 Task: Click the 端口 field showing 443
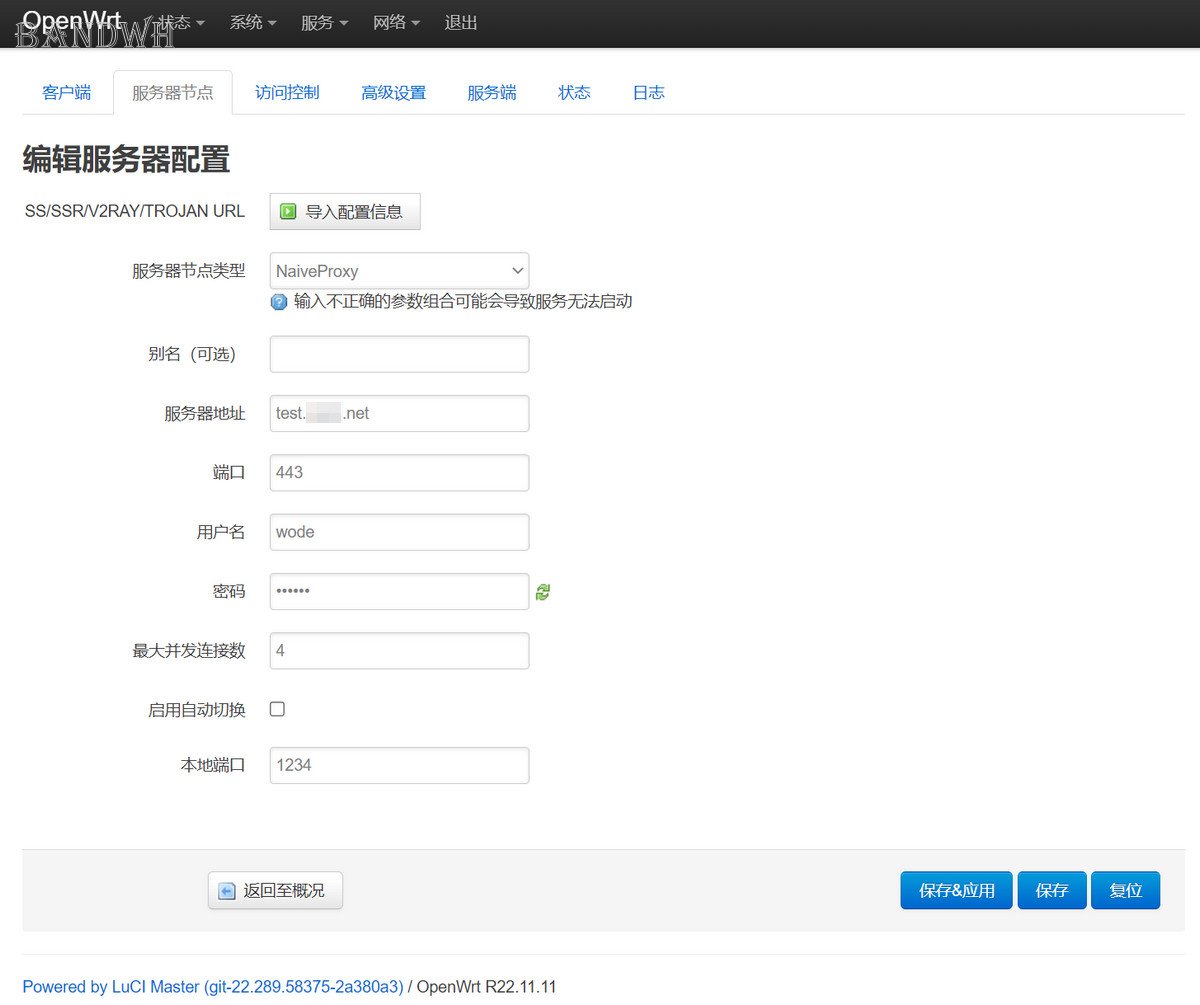pos(399,473)
